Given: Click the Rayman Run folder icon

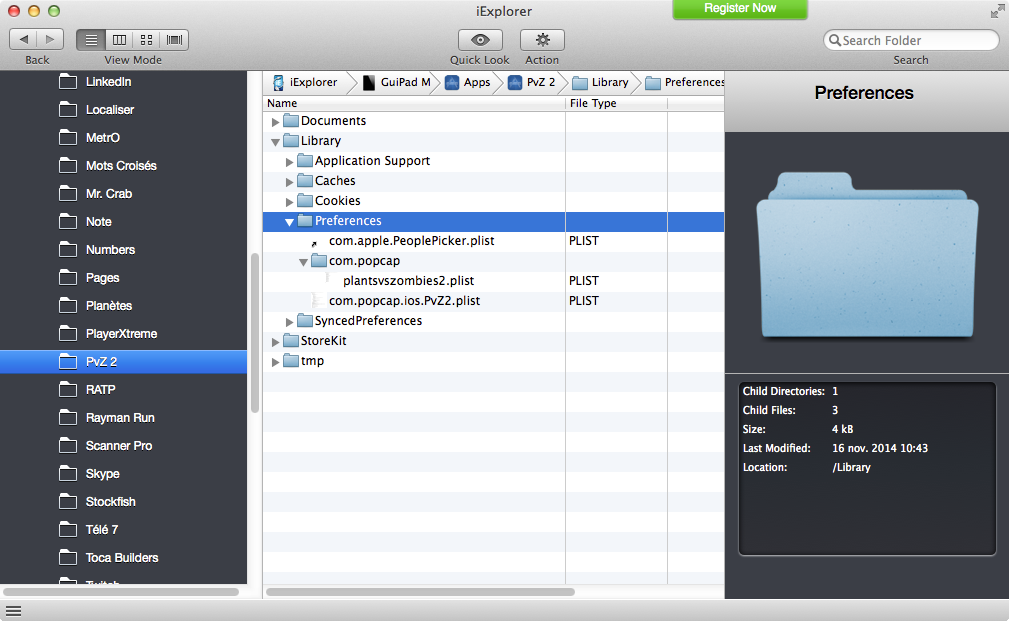Looking at the screenshot, I should (68, 418).
